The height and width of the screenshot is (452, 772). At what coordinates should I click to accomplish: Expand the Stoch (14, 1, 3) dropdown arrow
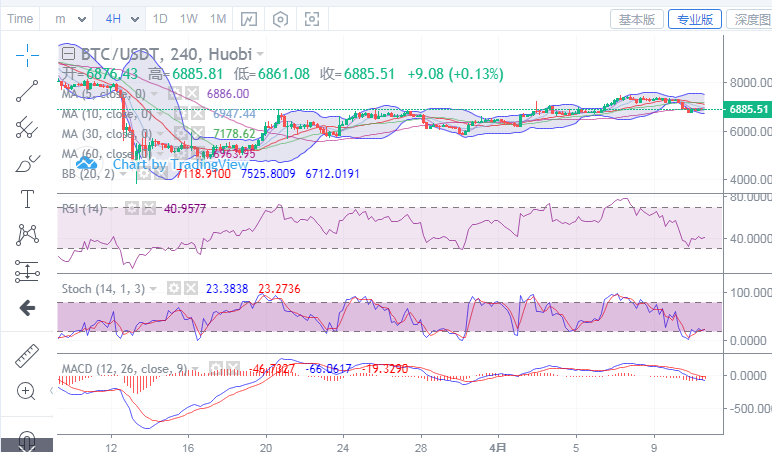click(153, 289)
